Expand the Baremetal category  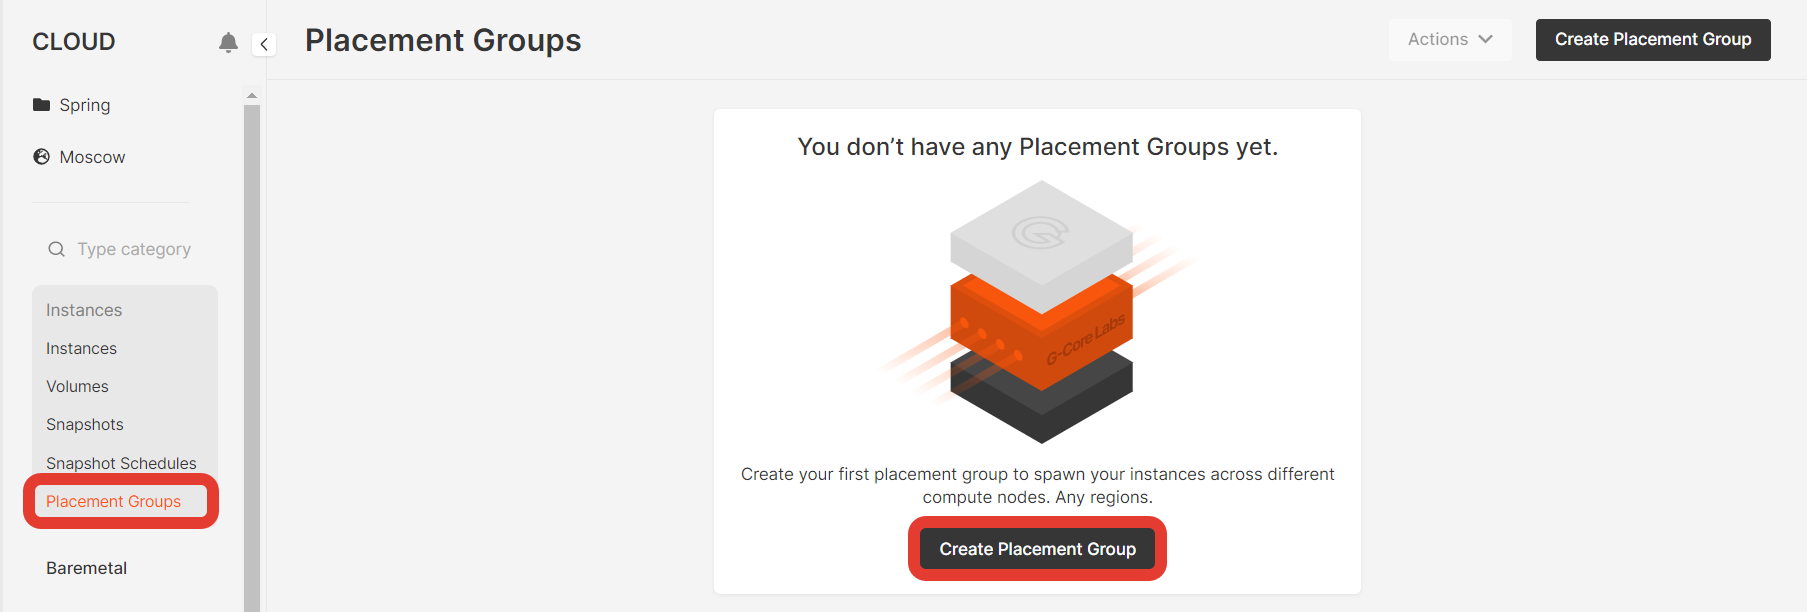tap(86, 568)
